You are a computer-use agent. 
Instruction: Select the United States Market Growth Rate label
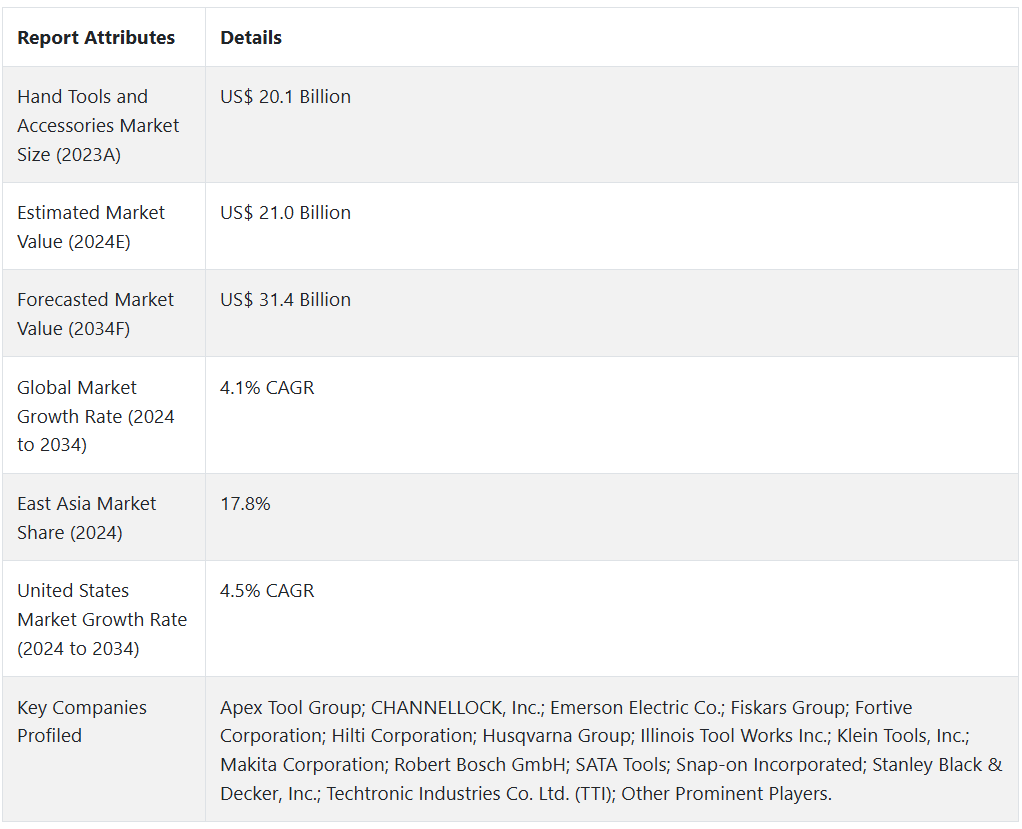pyautogui.click(x=102, y=619)
